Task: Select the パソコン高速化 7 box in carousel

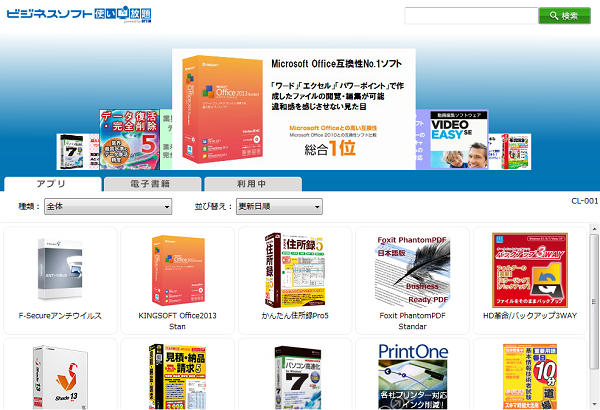Action: tap(73, 152)
